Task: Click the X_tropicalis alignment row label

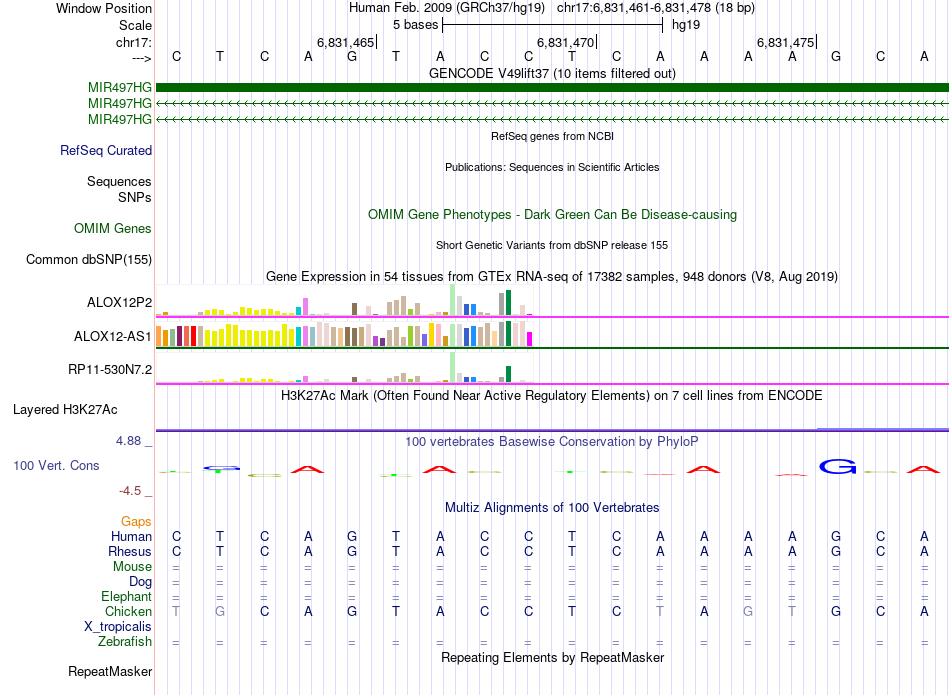Action: tap(118, 627)
